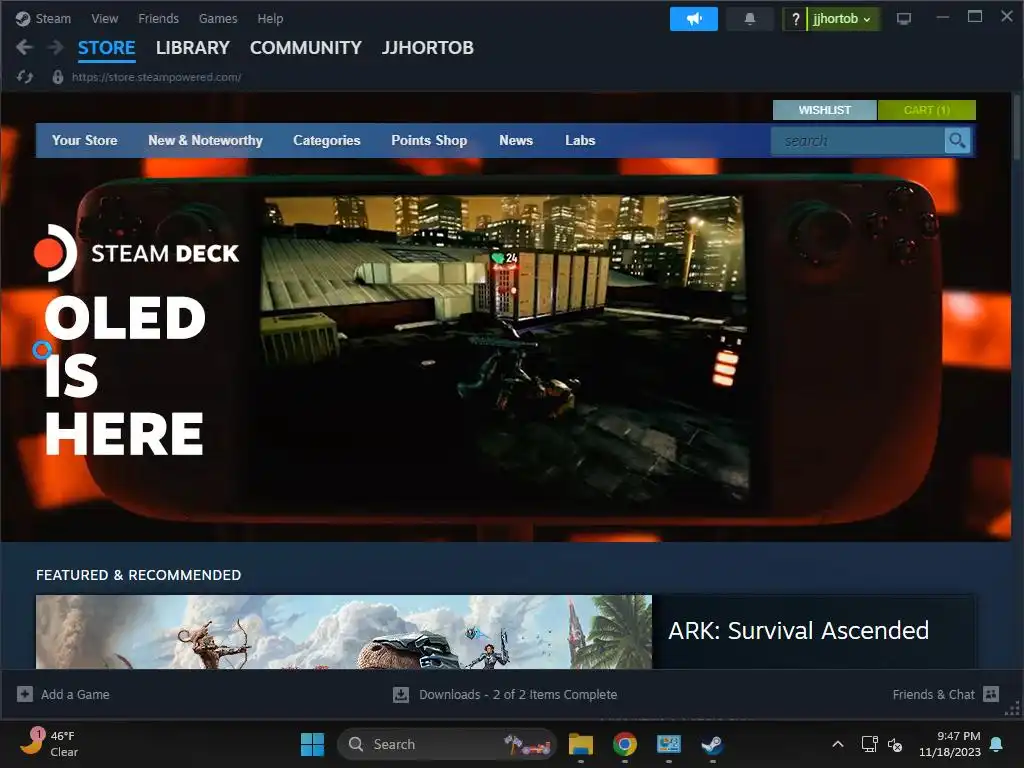Go forward with the forward arrow

click(56, 48)
